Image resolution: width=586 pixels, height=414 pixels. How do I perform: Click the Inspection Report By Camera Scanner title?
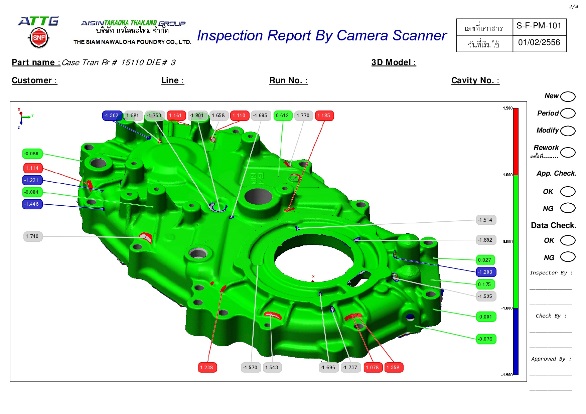point(321,35)
